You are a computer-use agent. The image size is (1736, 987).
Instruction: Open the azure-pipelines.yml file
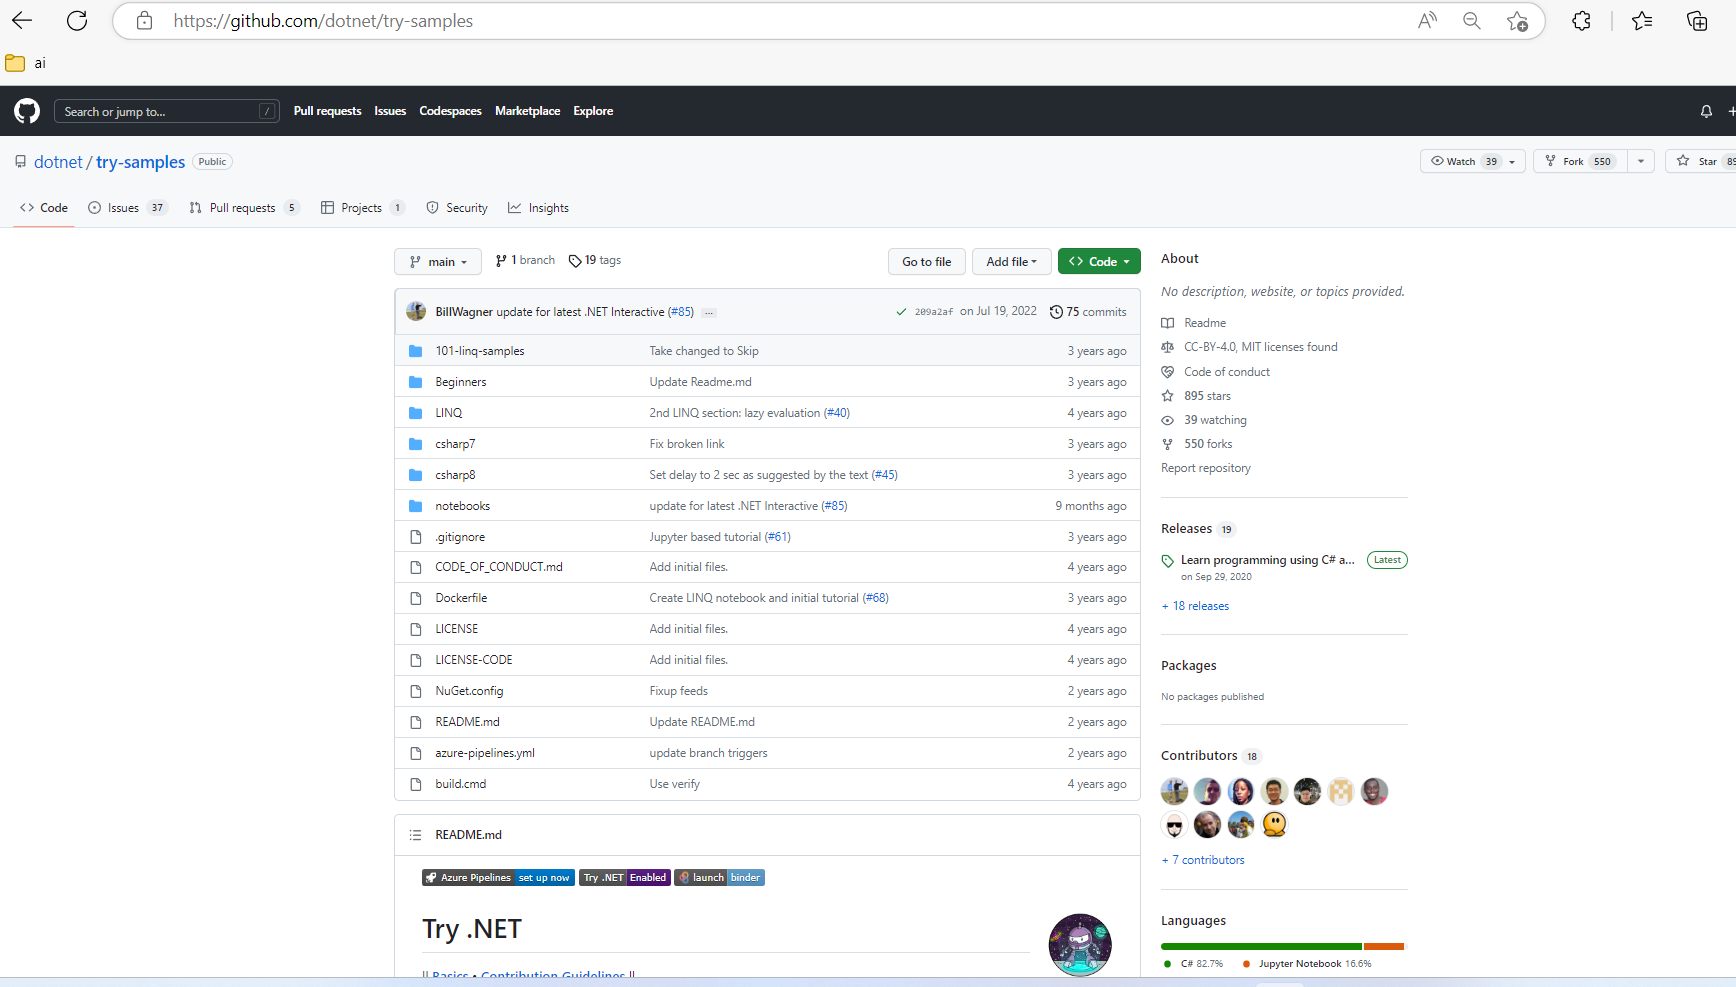coord(485,753)
